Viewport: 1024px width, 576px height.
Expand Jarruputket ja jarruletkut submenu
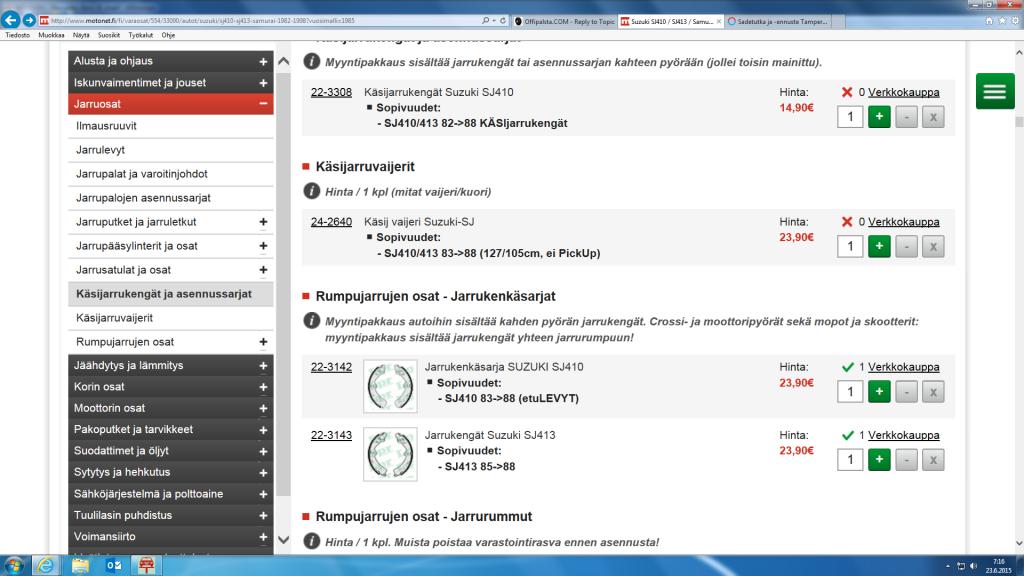coord(263,222)
